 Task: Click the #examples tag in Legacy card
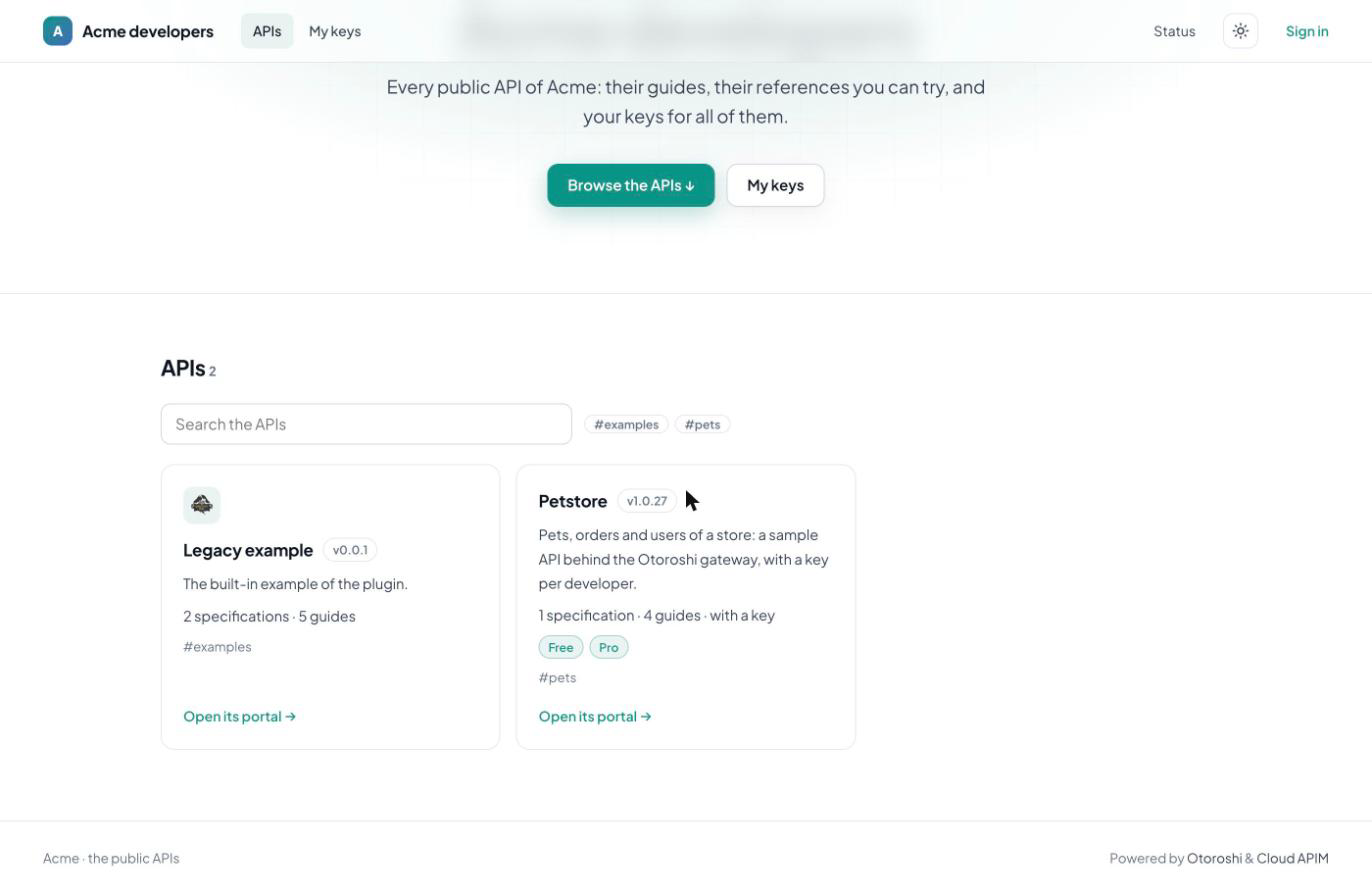point(217,647)
